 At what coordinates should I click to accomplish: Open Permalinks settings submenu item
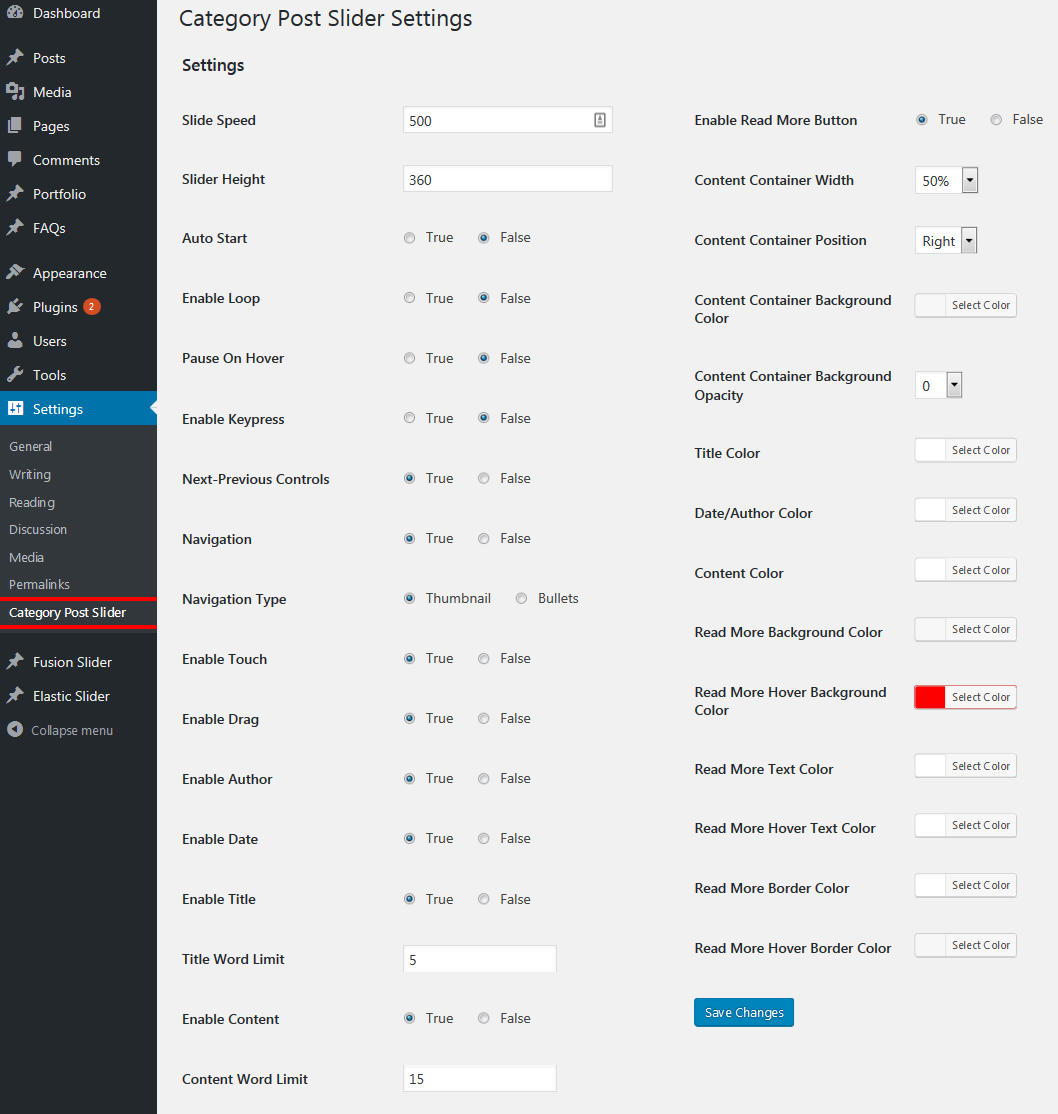tap(39, 584)
